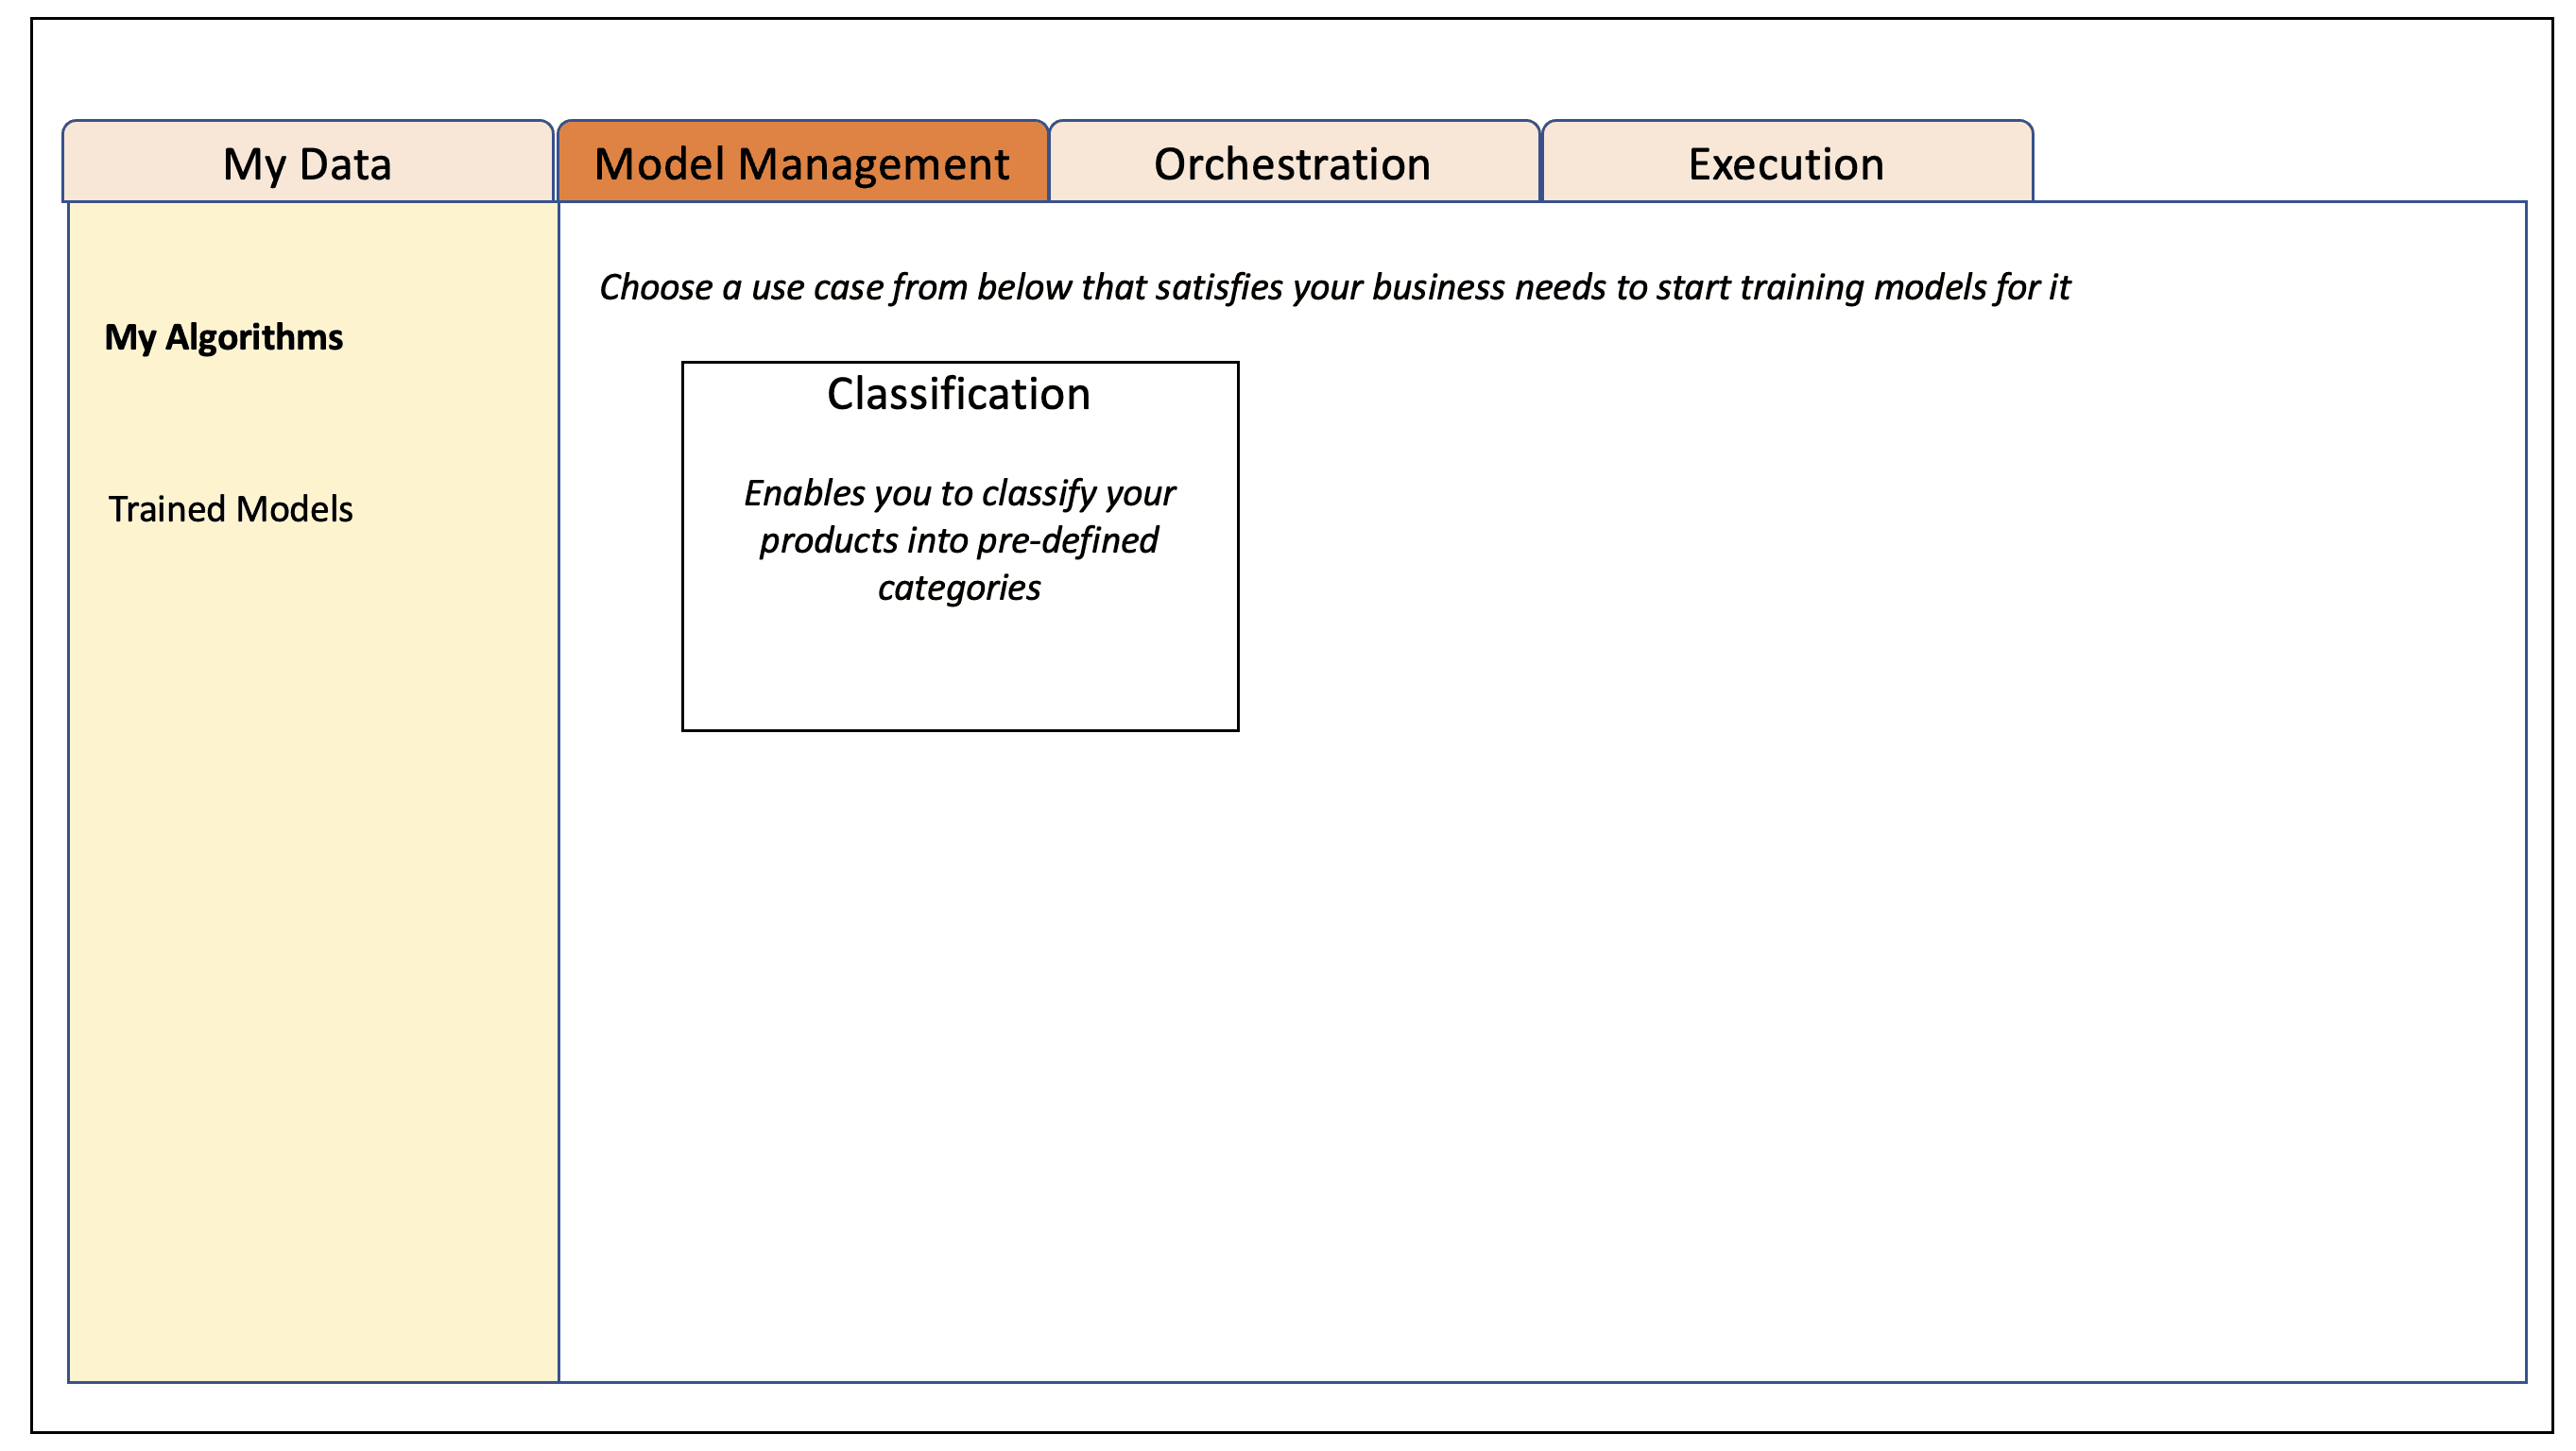Click 'categories' in the Classification card
The image size is (2576, 1451).
959,588
